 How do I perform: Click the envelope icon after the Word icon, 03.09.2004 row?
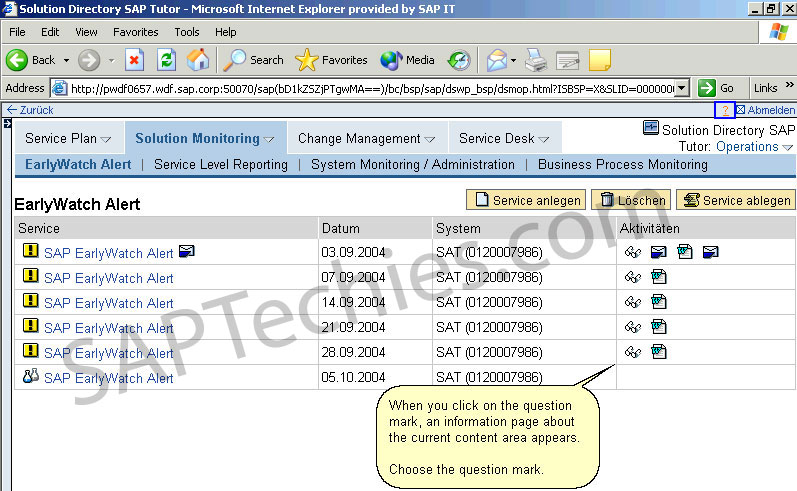point(711,252)
